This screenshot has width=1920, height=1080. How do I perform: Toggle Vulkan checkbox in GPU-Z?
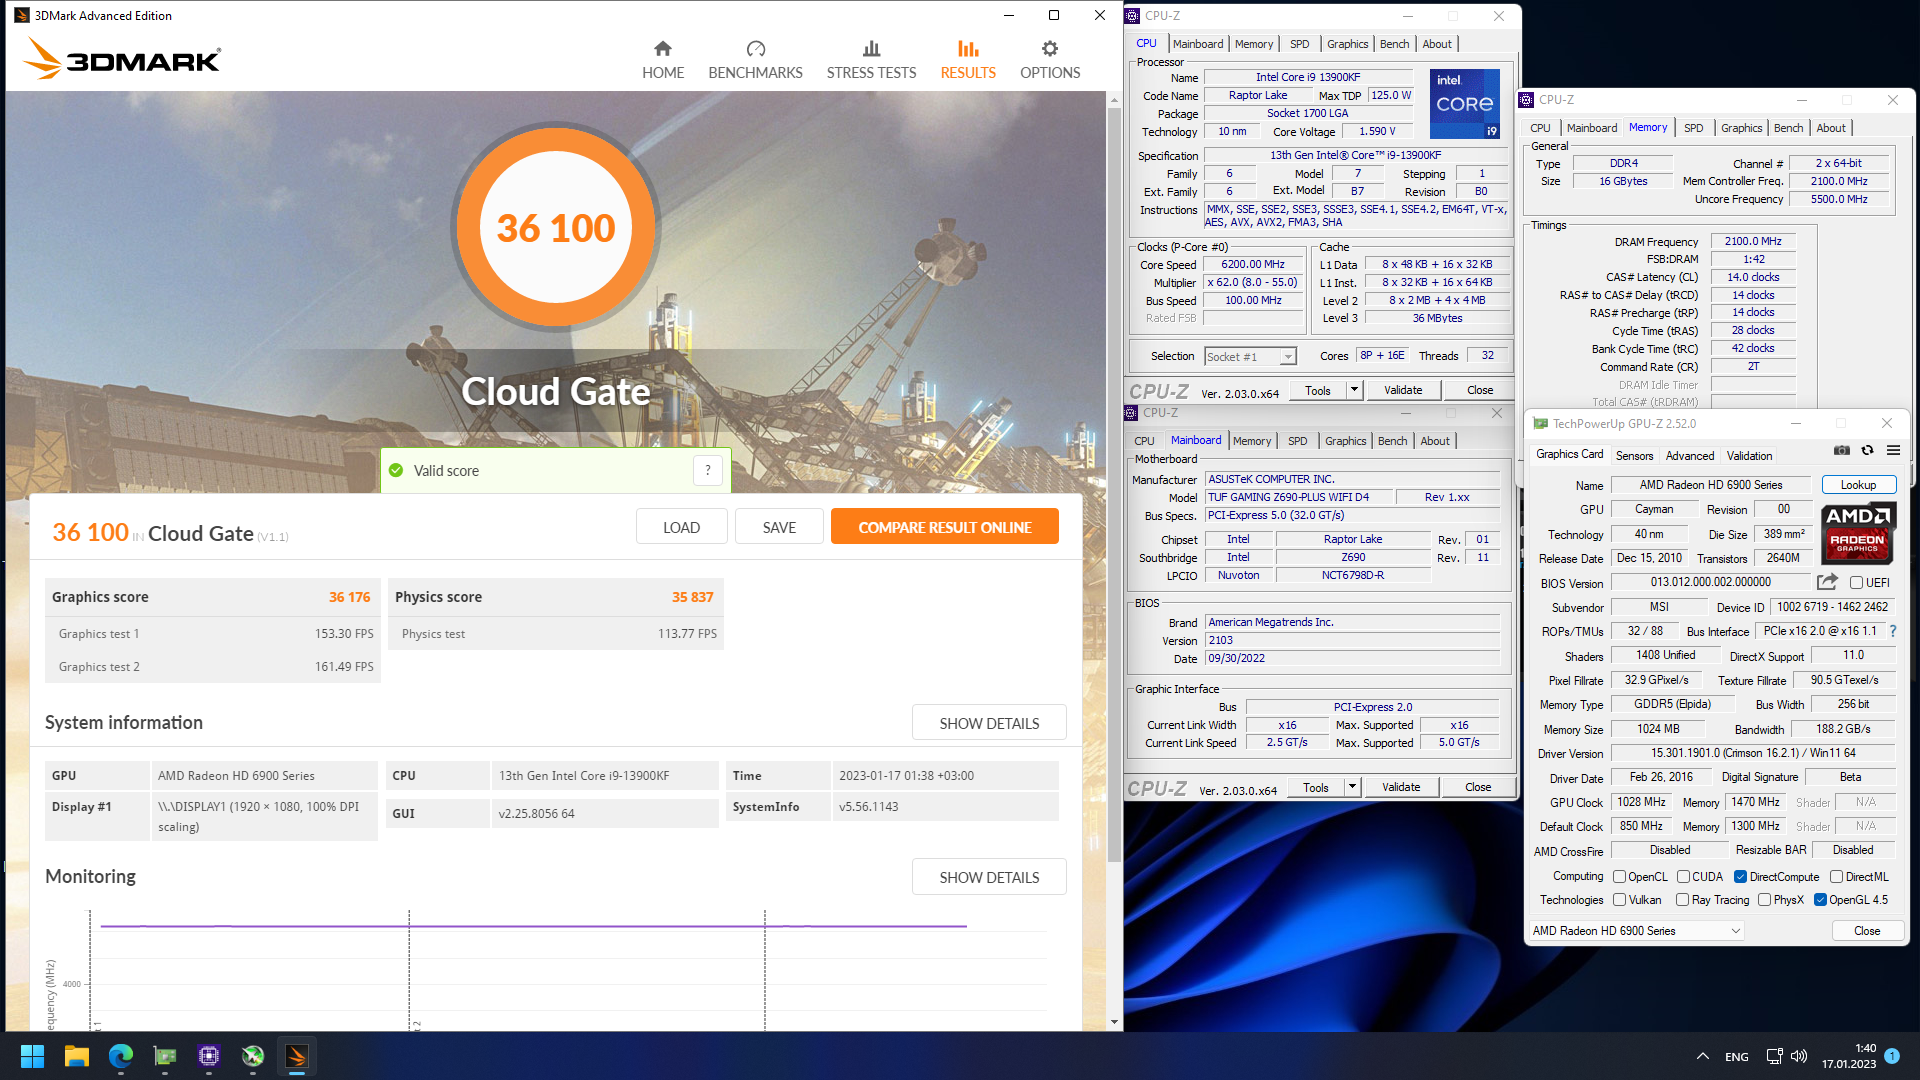(x=1619, y=900)
